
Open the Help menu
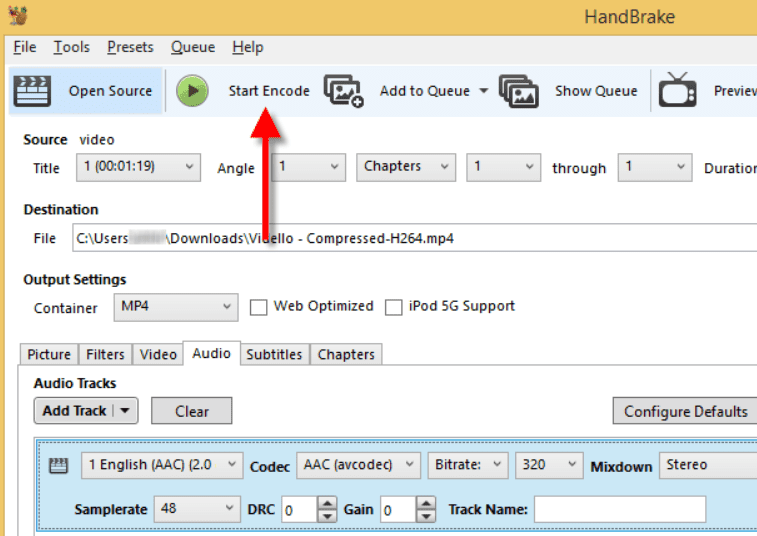[248, 47]
